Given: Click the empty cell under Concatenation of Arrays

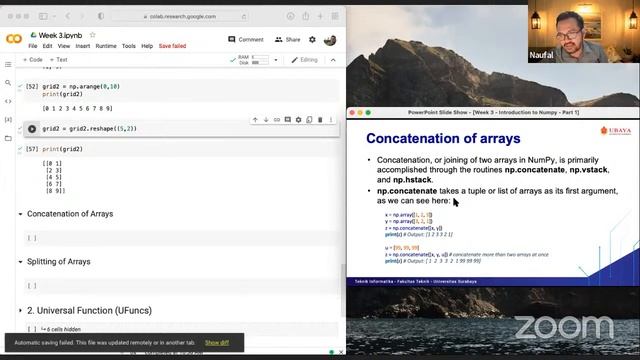Looking at the screenshot, I should (x=182, y=238).
